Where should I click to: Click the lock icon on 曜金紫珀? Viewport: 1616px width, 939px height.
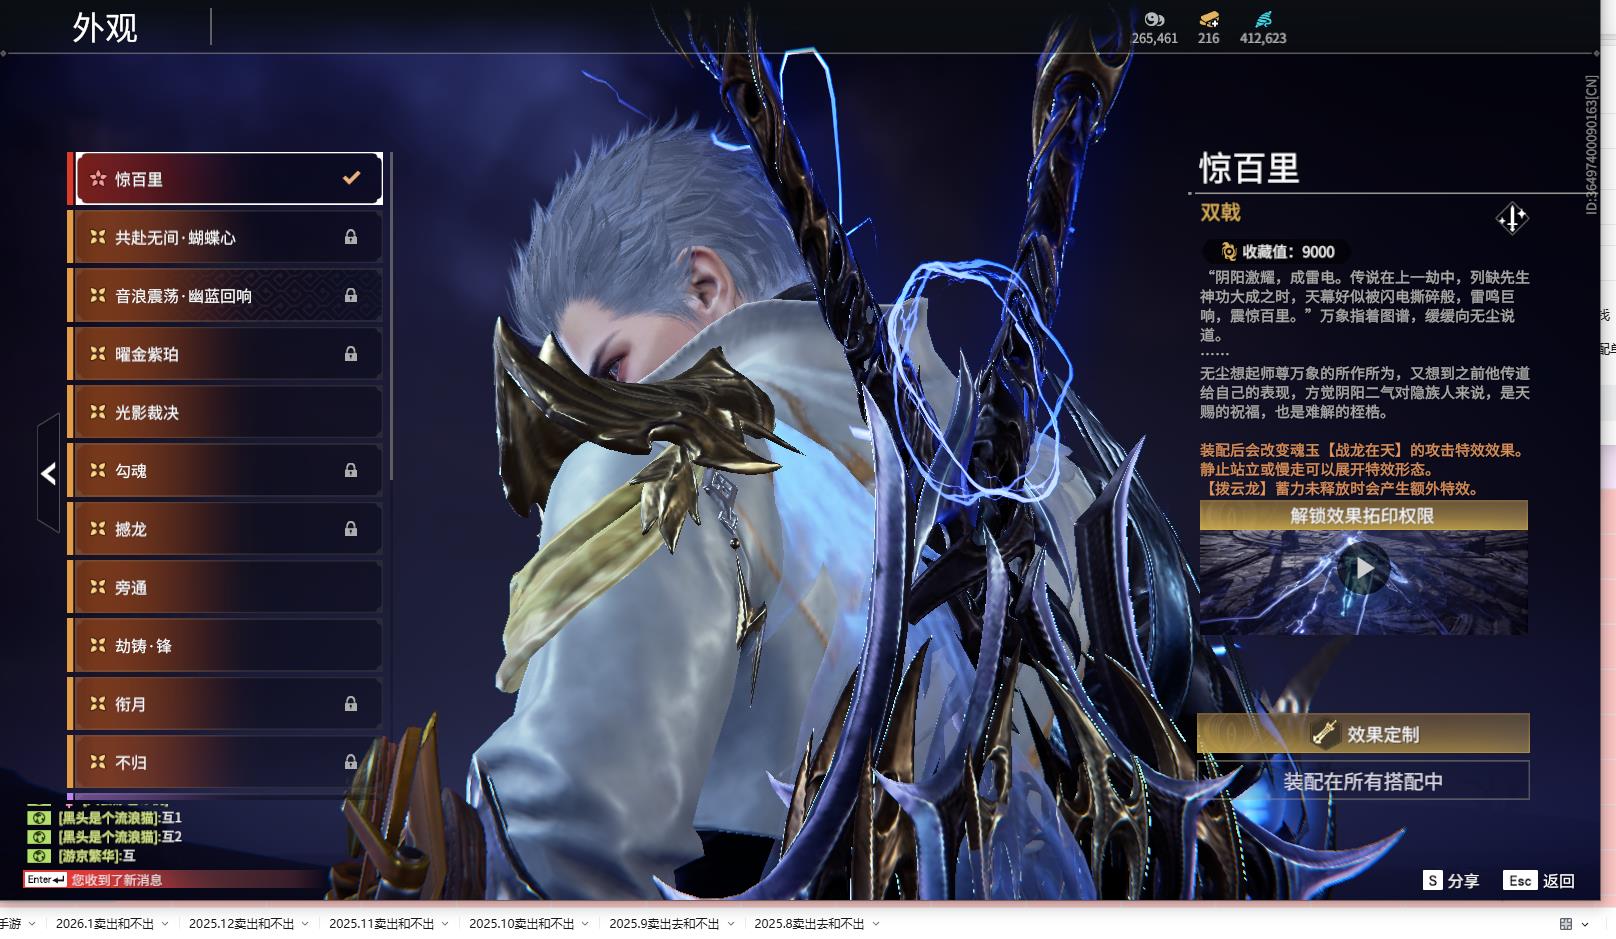[x=351, y=354]
